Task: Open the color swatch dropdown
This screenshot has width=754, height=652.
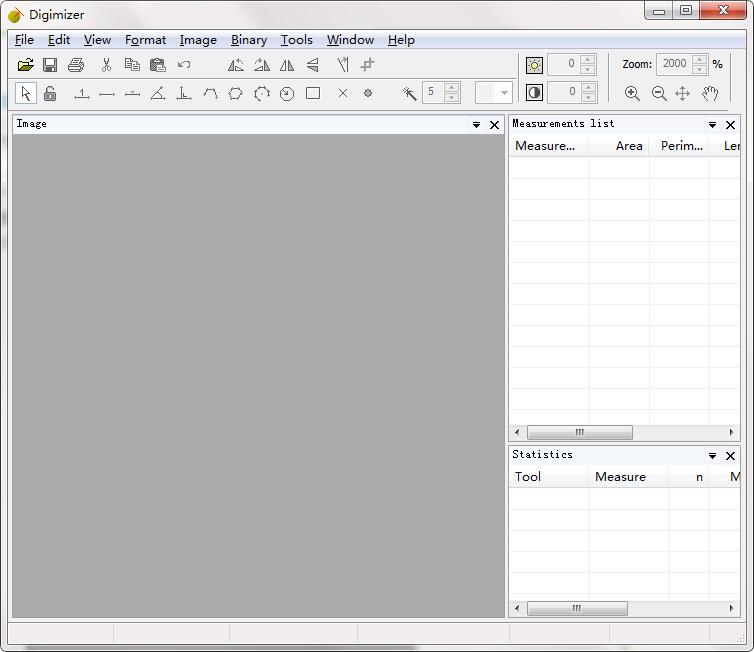Action: click(504, 93)
